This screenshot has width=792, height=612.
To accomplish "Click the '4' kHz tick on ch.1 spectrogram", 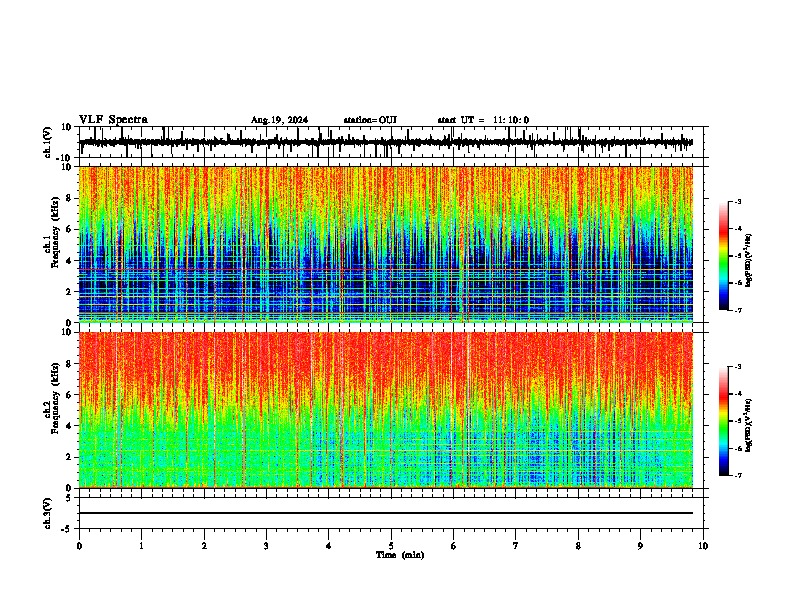I will click(x=69, y=261).
